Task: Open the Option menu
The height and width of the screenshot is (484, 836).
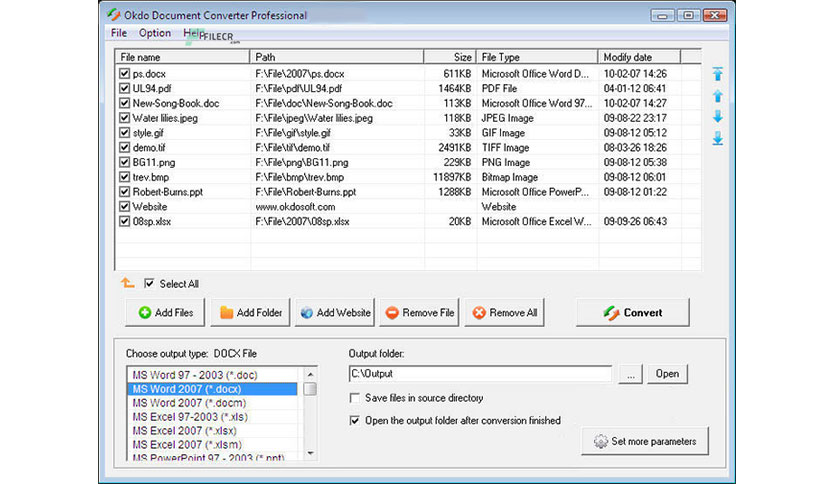Action: coord(155,33)
